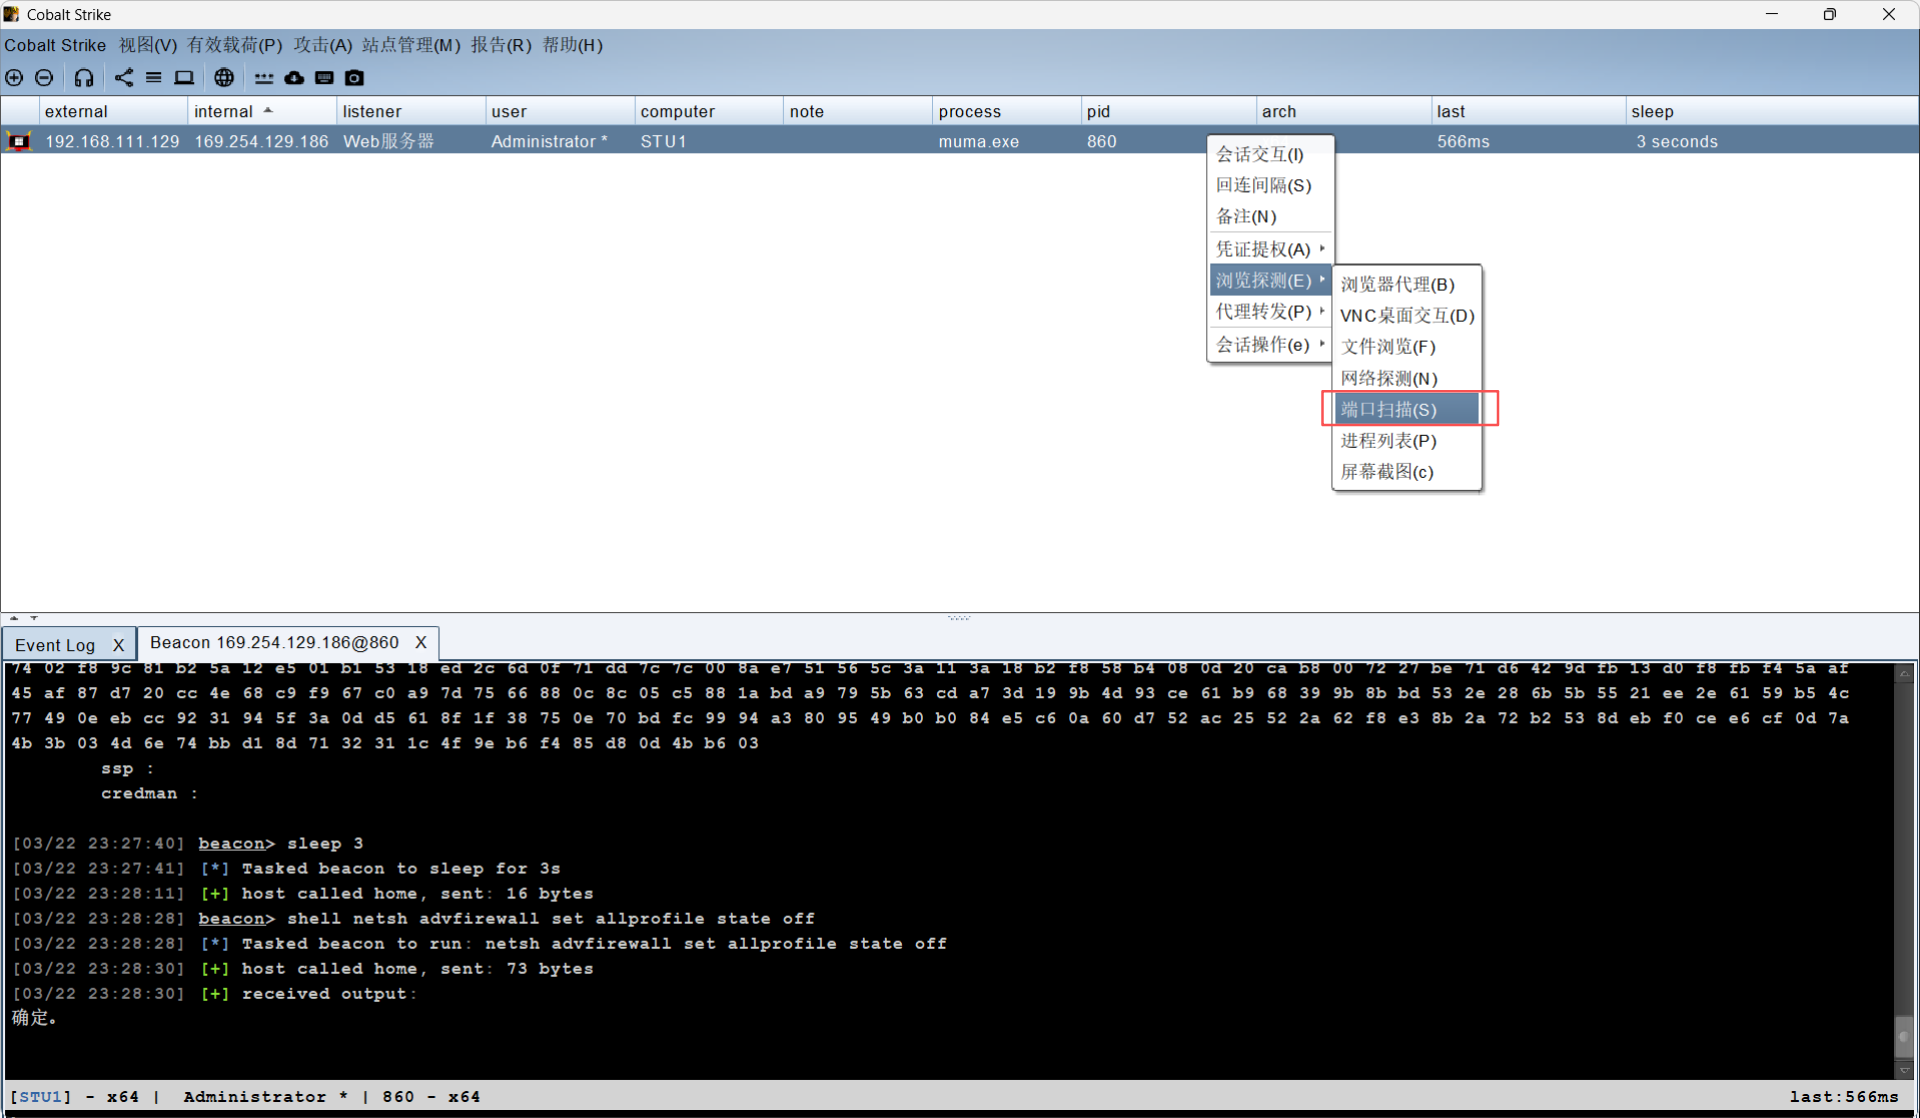This screenshot has height=1118, width=1920.
Task: Choose 会话交互(I) from context menu
Action: pyautogui.click(x=1270, y=154)
